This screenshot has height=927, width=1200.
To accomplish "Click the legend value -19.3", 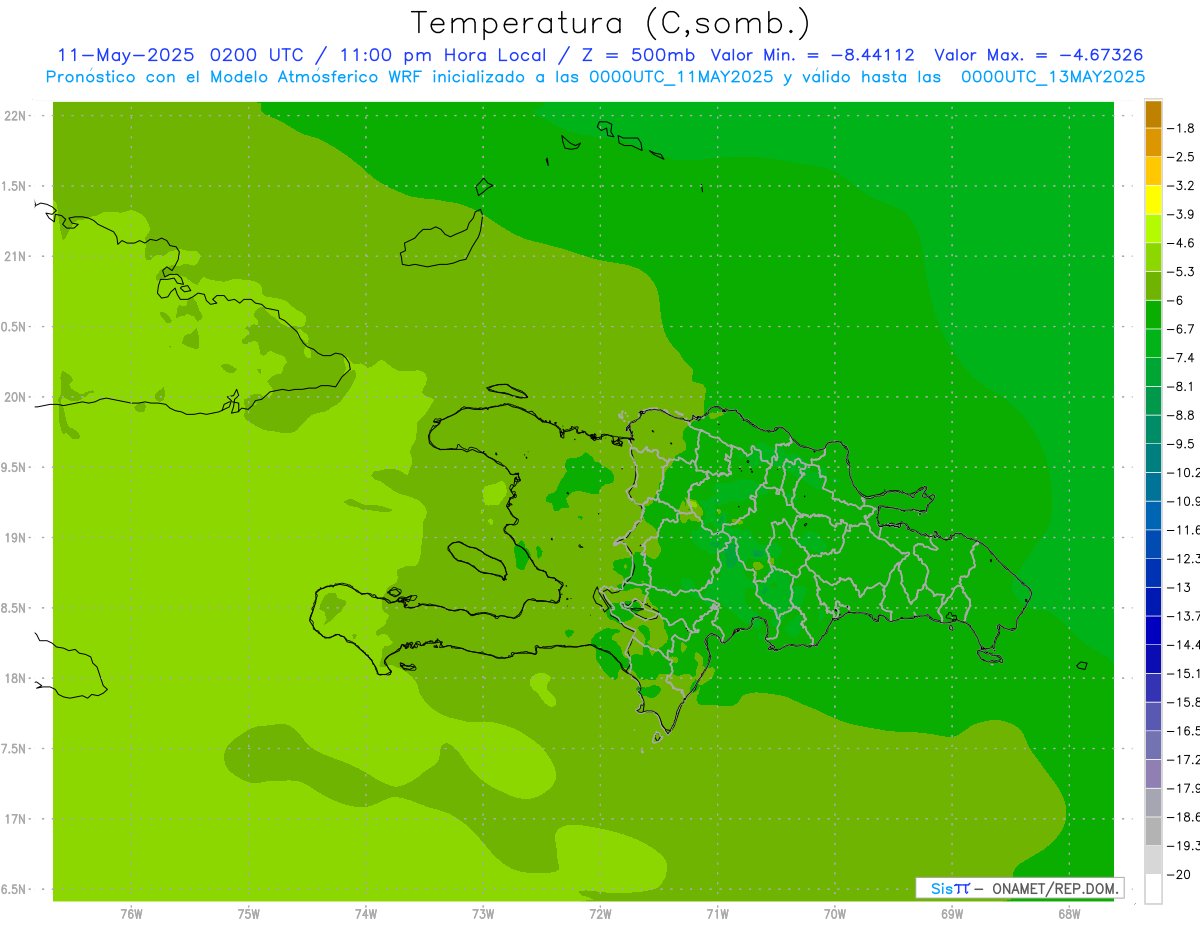I will coord(1182,846).
